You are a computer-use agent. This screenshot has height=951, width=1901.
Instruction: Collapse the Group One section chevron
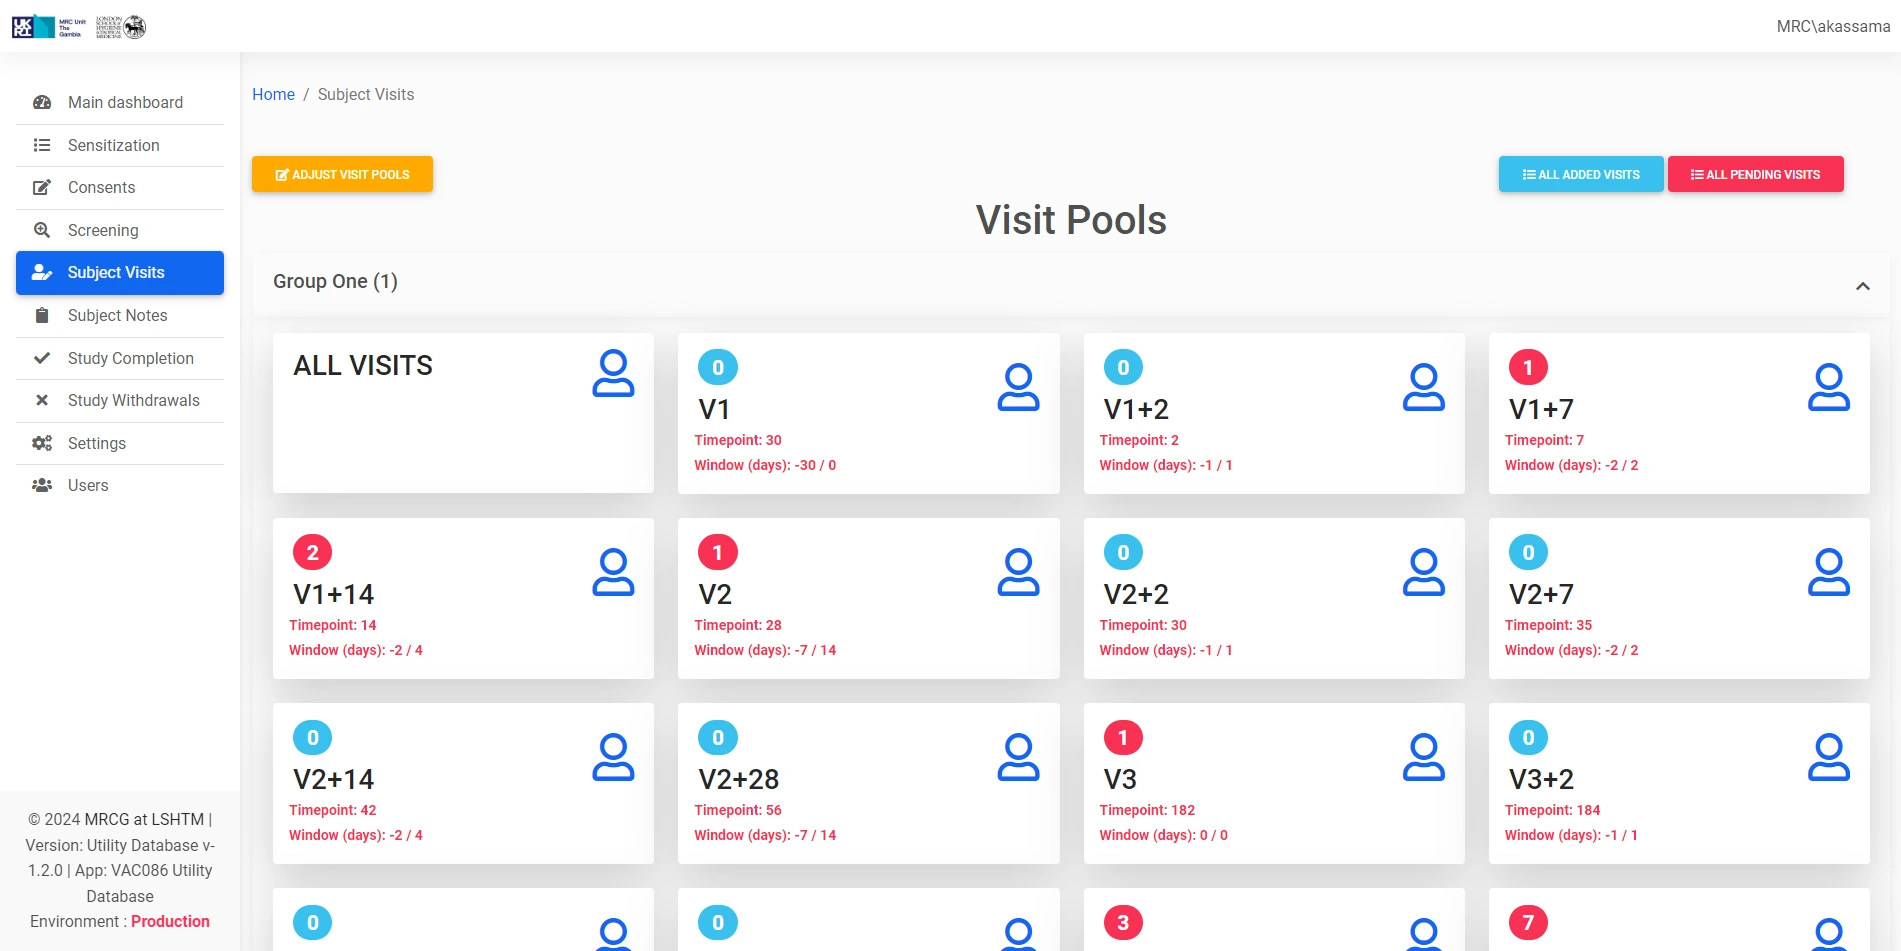pyautogui.click(x=1862, y=286)
